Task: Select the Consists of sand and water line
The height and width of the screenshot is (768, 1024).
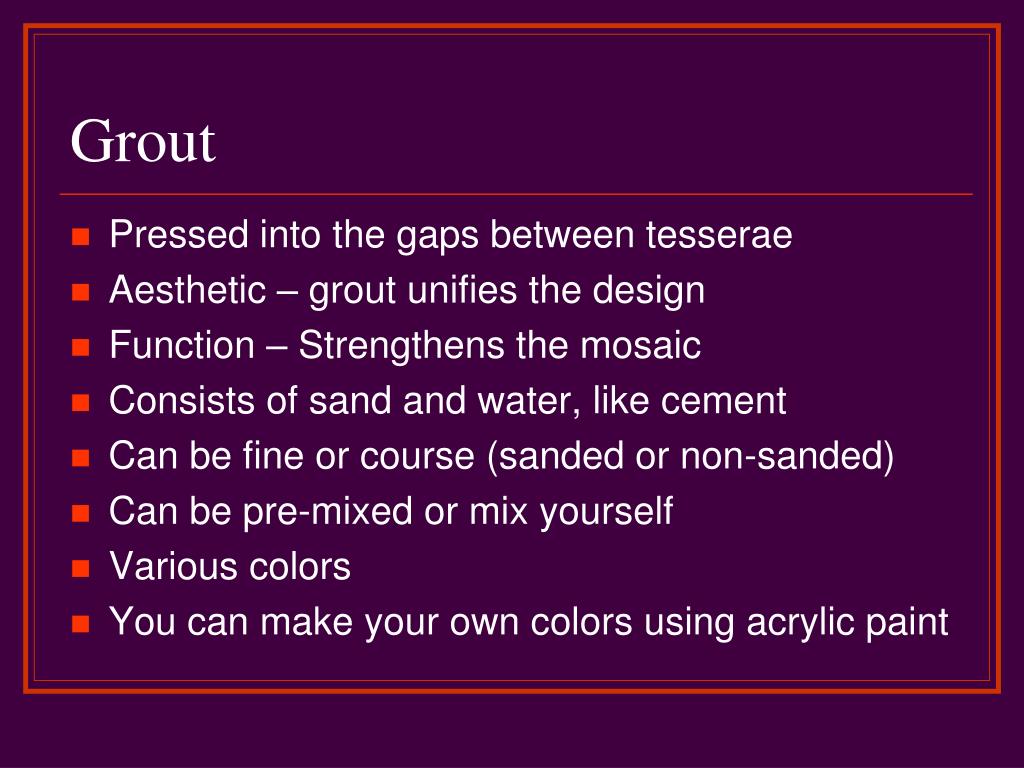Action: pyautogui.click(x=447, y=400)
